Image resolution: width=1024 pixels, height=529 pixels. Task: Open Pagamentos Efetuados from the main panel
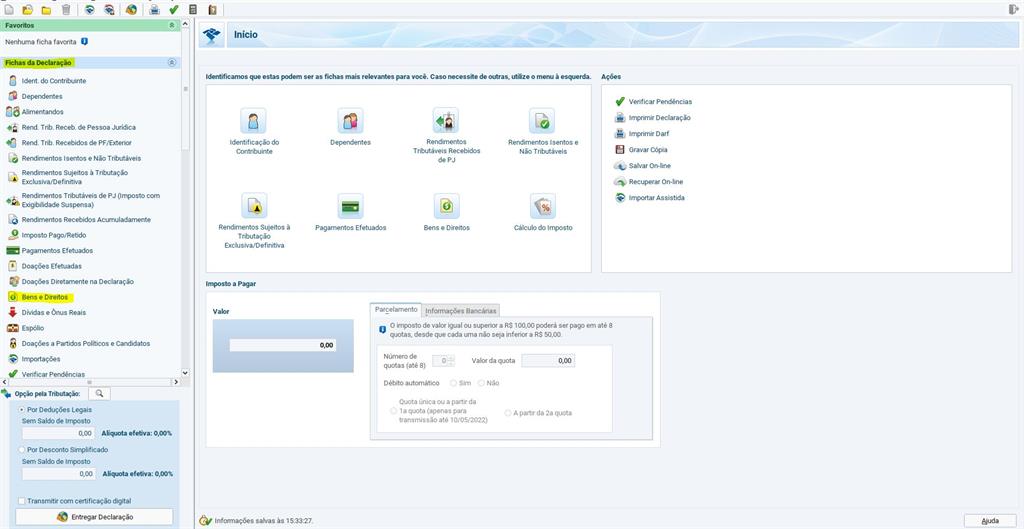(x=350, y=207)
